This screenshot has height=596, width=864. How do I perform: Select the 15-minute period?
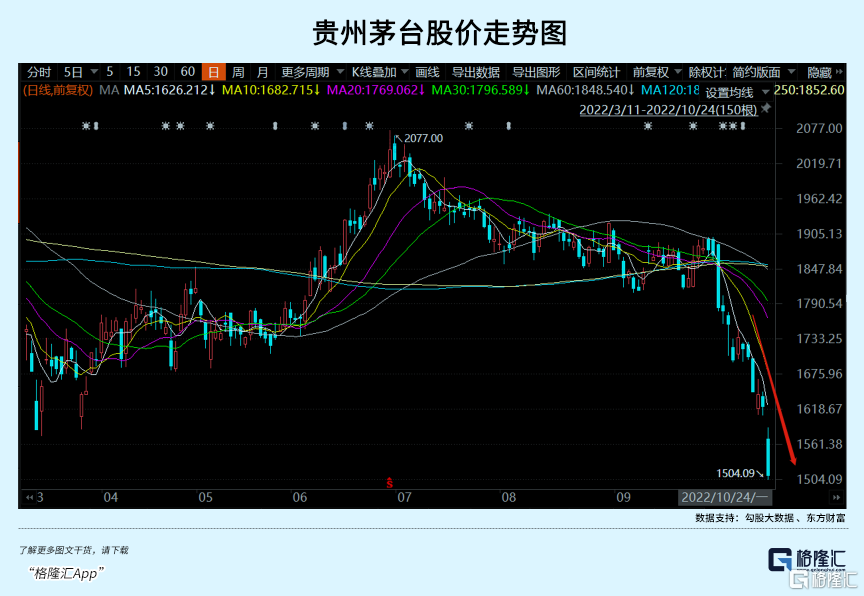(x=133, y=72)
